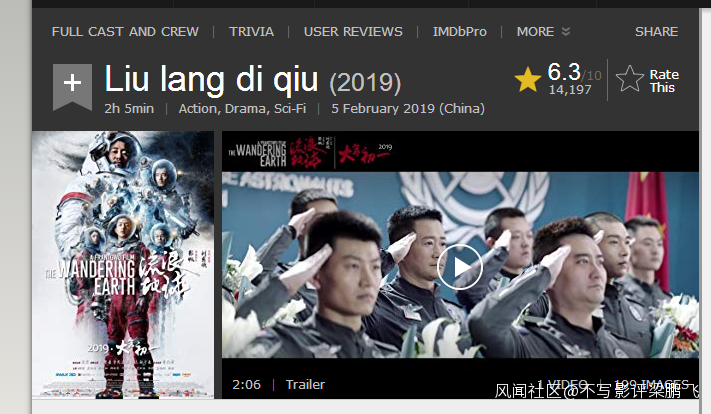Open the TRIVIA section
Image resolution: width=711 pixels, height=414 pixels.
(251, 32)
